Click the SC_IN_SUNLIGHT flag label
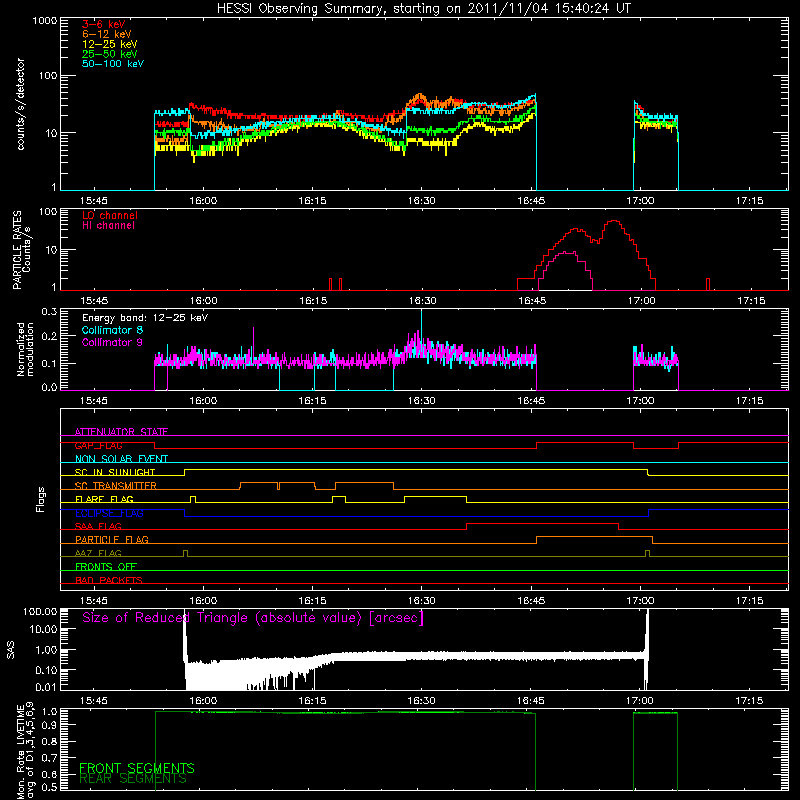Screen dimensions: 800x800 pyautogui.click(x=115, y=472)
